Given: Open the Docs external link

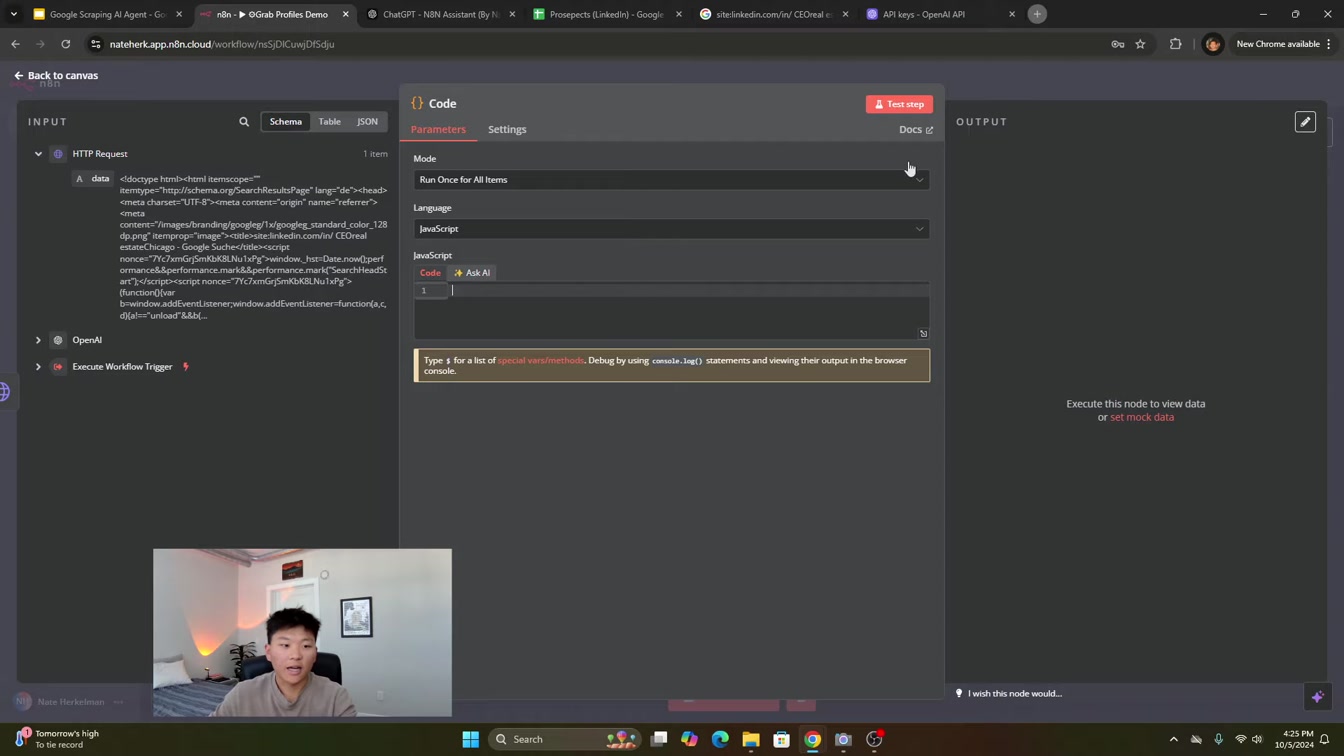Looking at the screenshot, I should coord(915,129).
